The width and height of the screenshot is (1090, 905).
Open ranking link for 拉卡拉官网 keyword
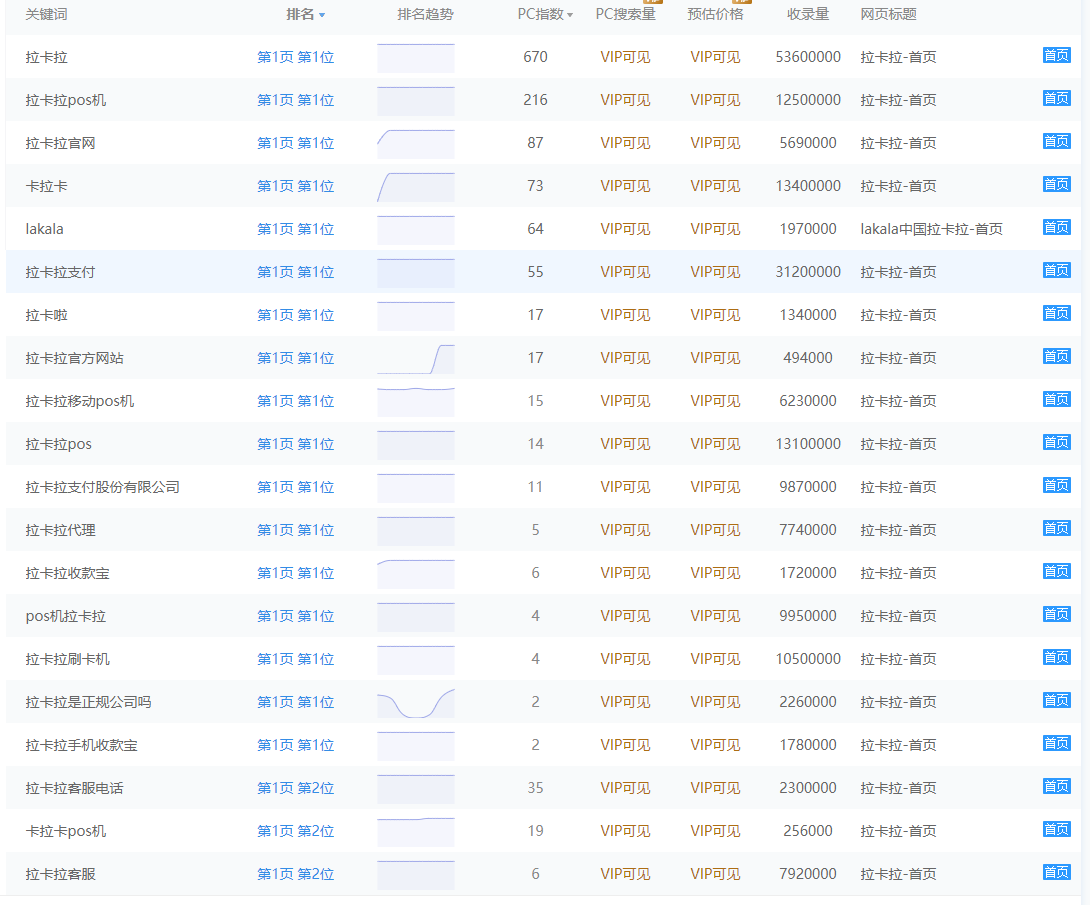point(295,143)
